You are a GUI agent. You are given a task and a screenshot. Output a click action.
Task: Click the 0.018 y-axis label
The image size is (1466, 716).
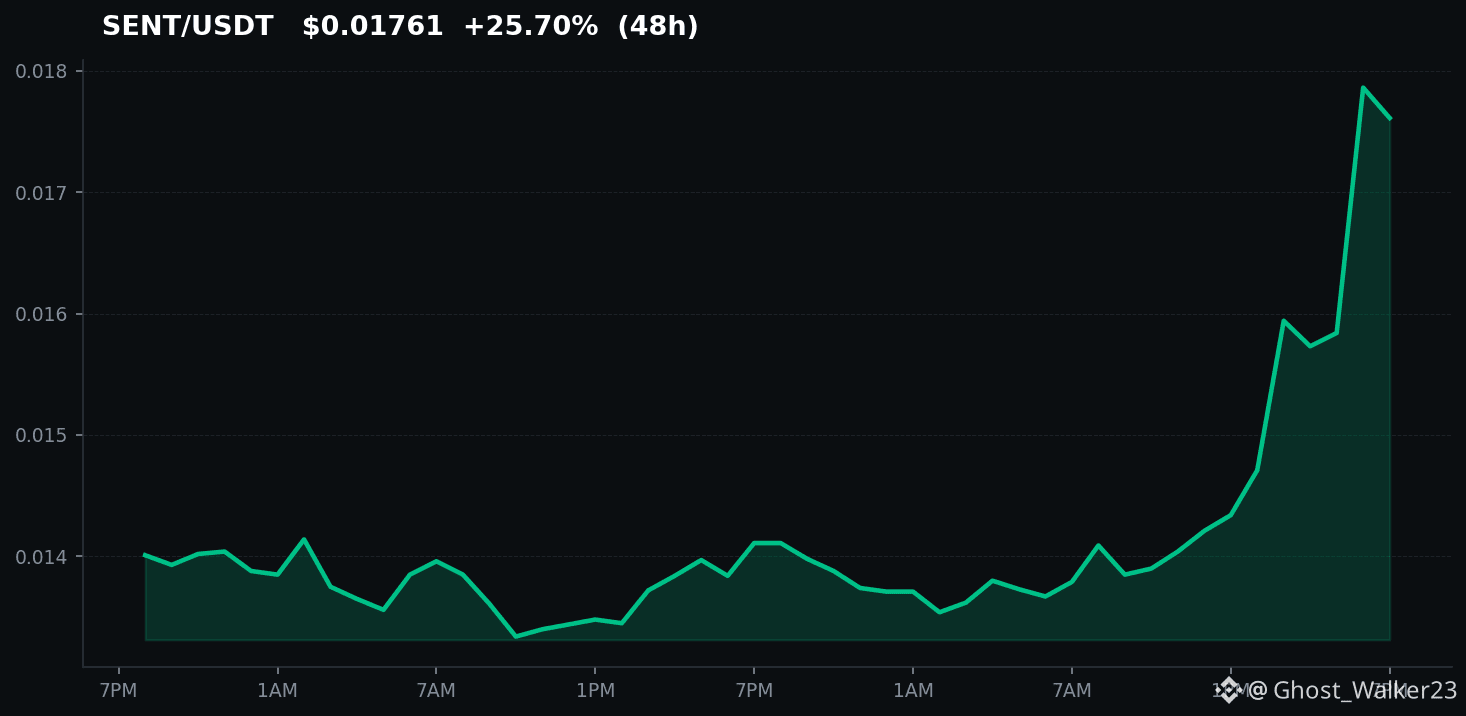click(x=41, y=71)
